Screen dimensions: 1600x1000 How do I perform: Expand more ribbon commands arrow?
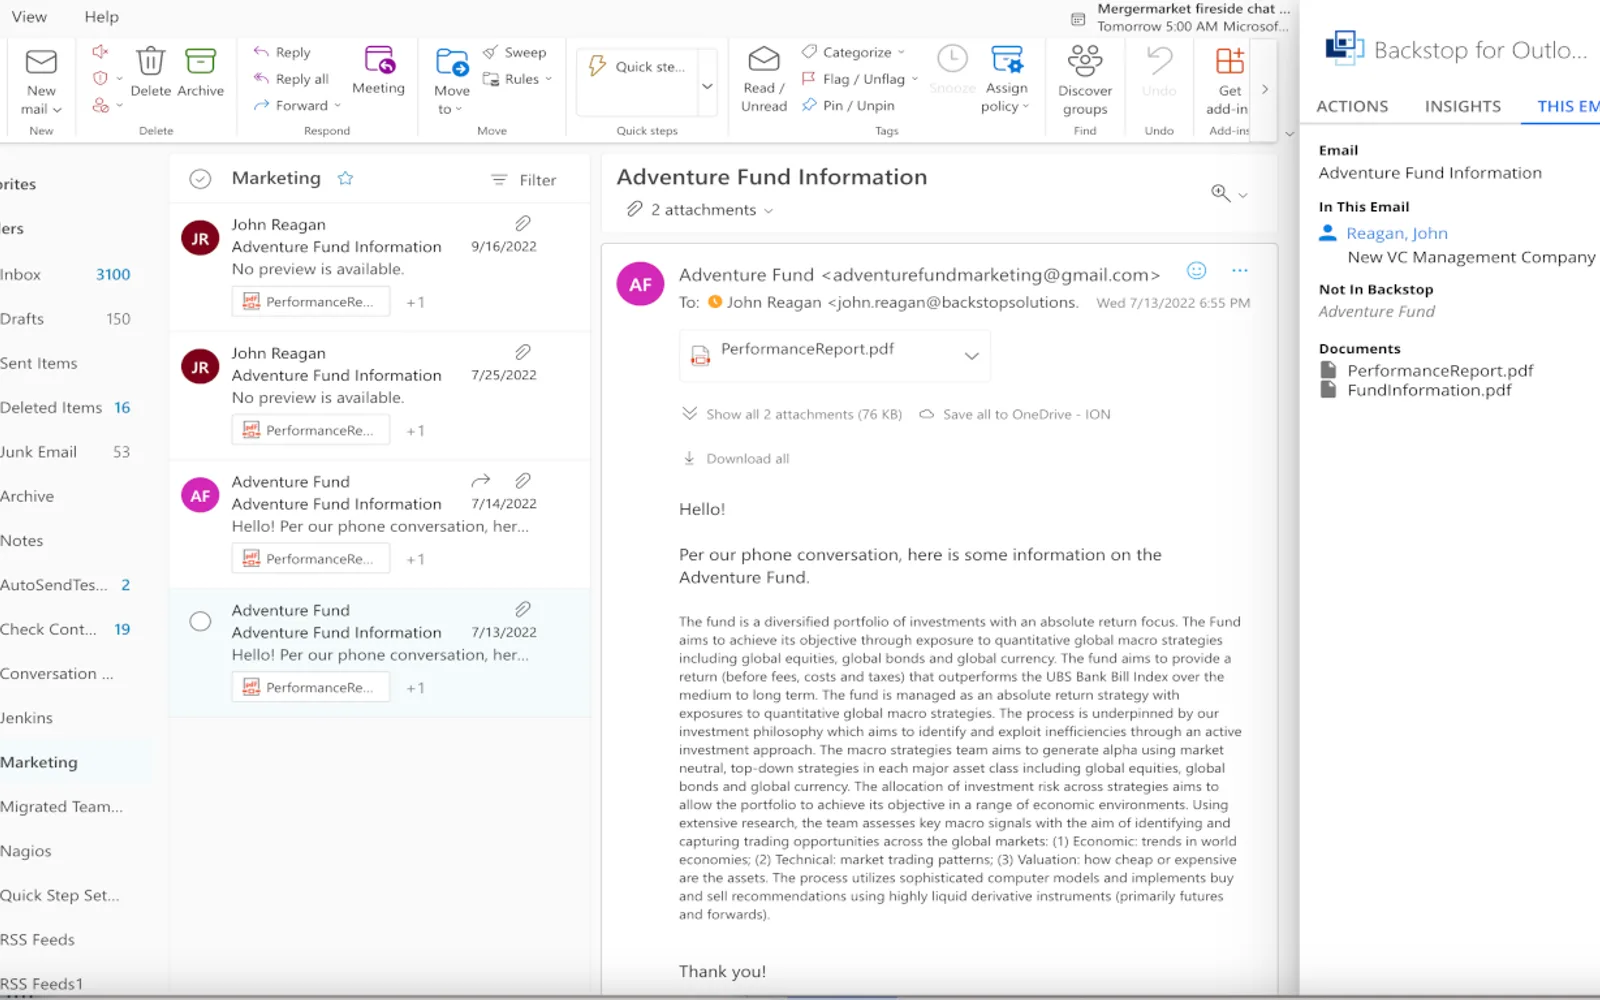tap(1265, 89)
